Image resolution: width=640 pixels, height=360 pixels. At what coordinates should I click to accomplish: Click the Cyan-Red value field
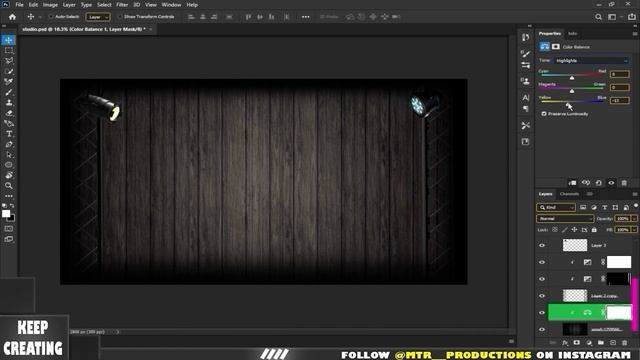point(620,74)
